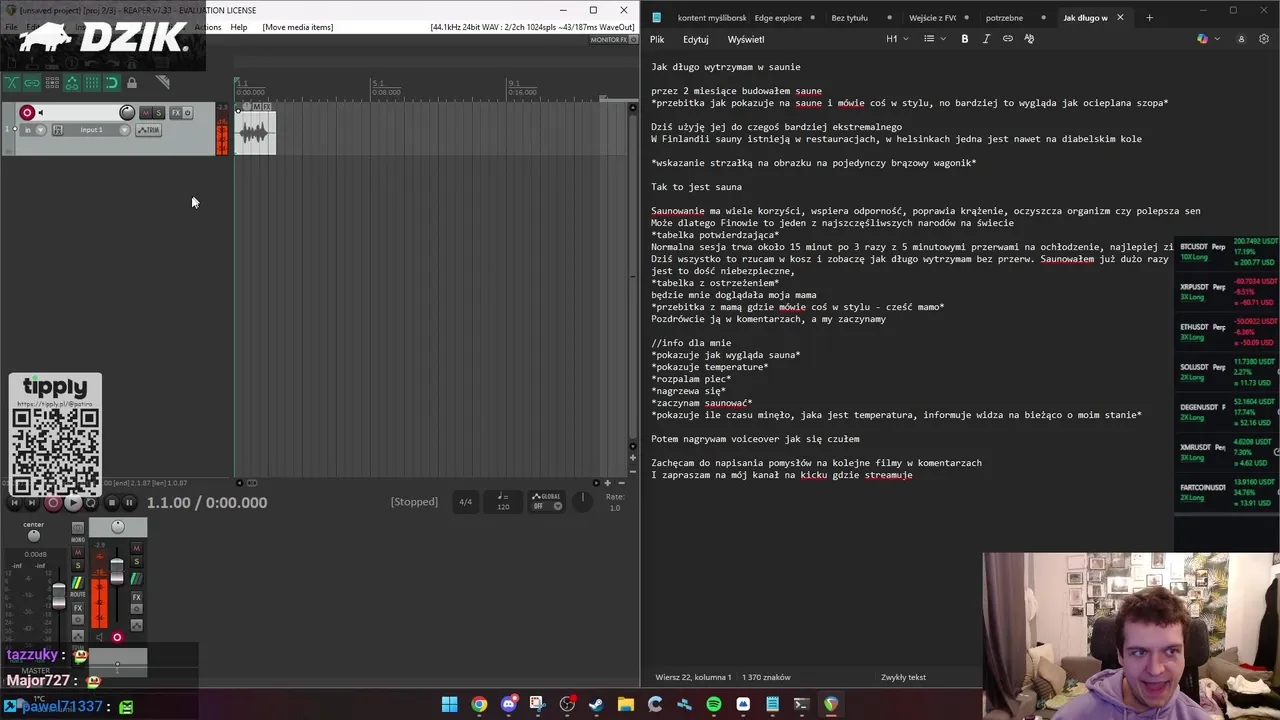Solo track 1 in track panel

point(159,113)
